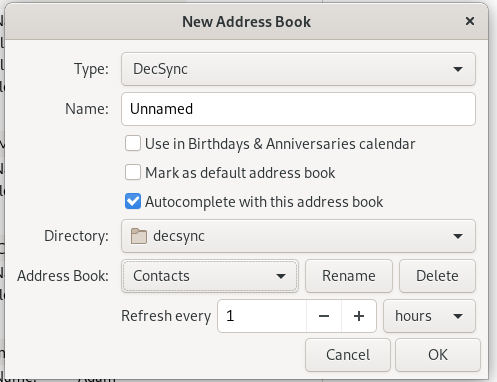This screenshot has width=497, height=382.
Task: Decrease refresh interval with minus button
Action: pyautogui.click(x=324, y=316)
